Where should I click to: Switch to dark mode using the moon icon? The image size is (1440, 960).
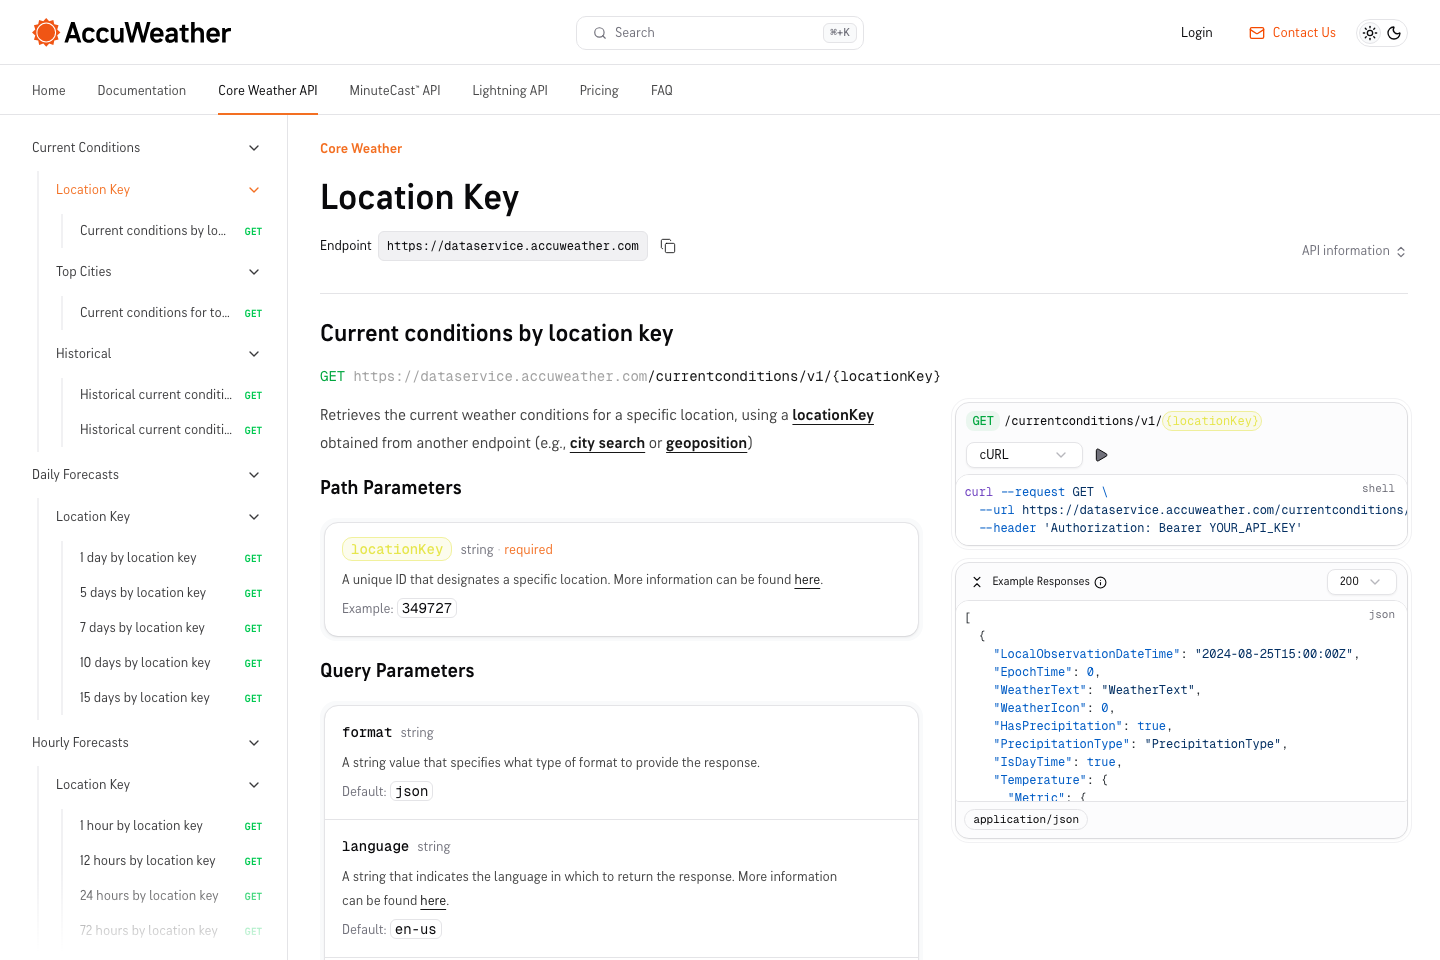[1394, 32]
